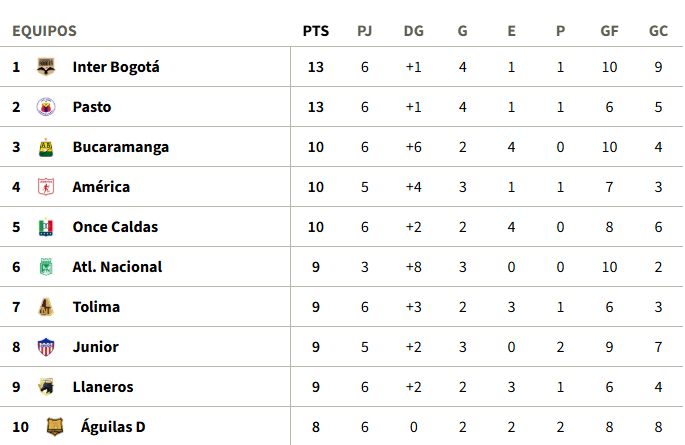Viewport: 685px width, 445px height.
Task: Click the Bucaramanga team crest
Action: (45, 147)
